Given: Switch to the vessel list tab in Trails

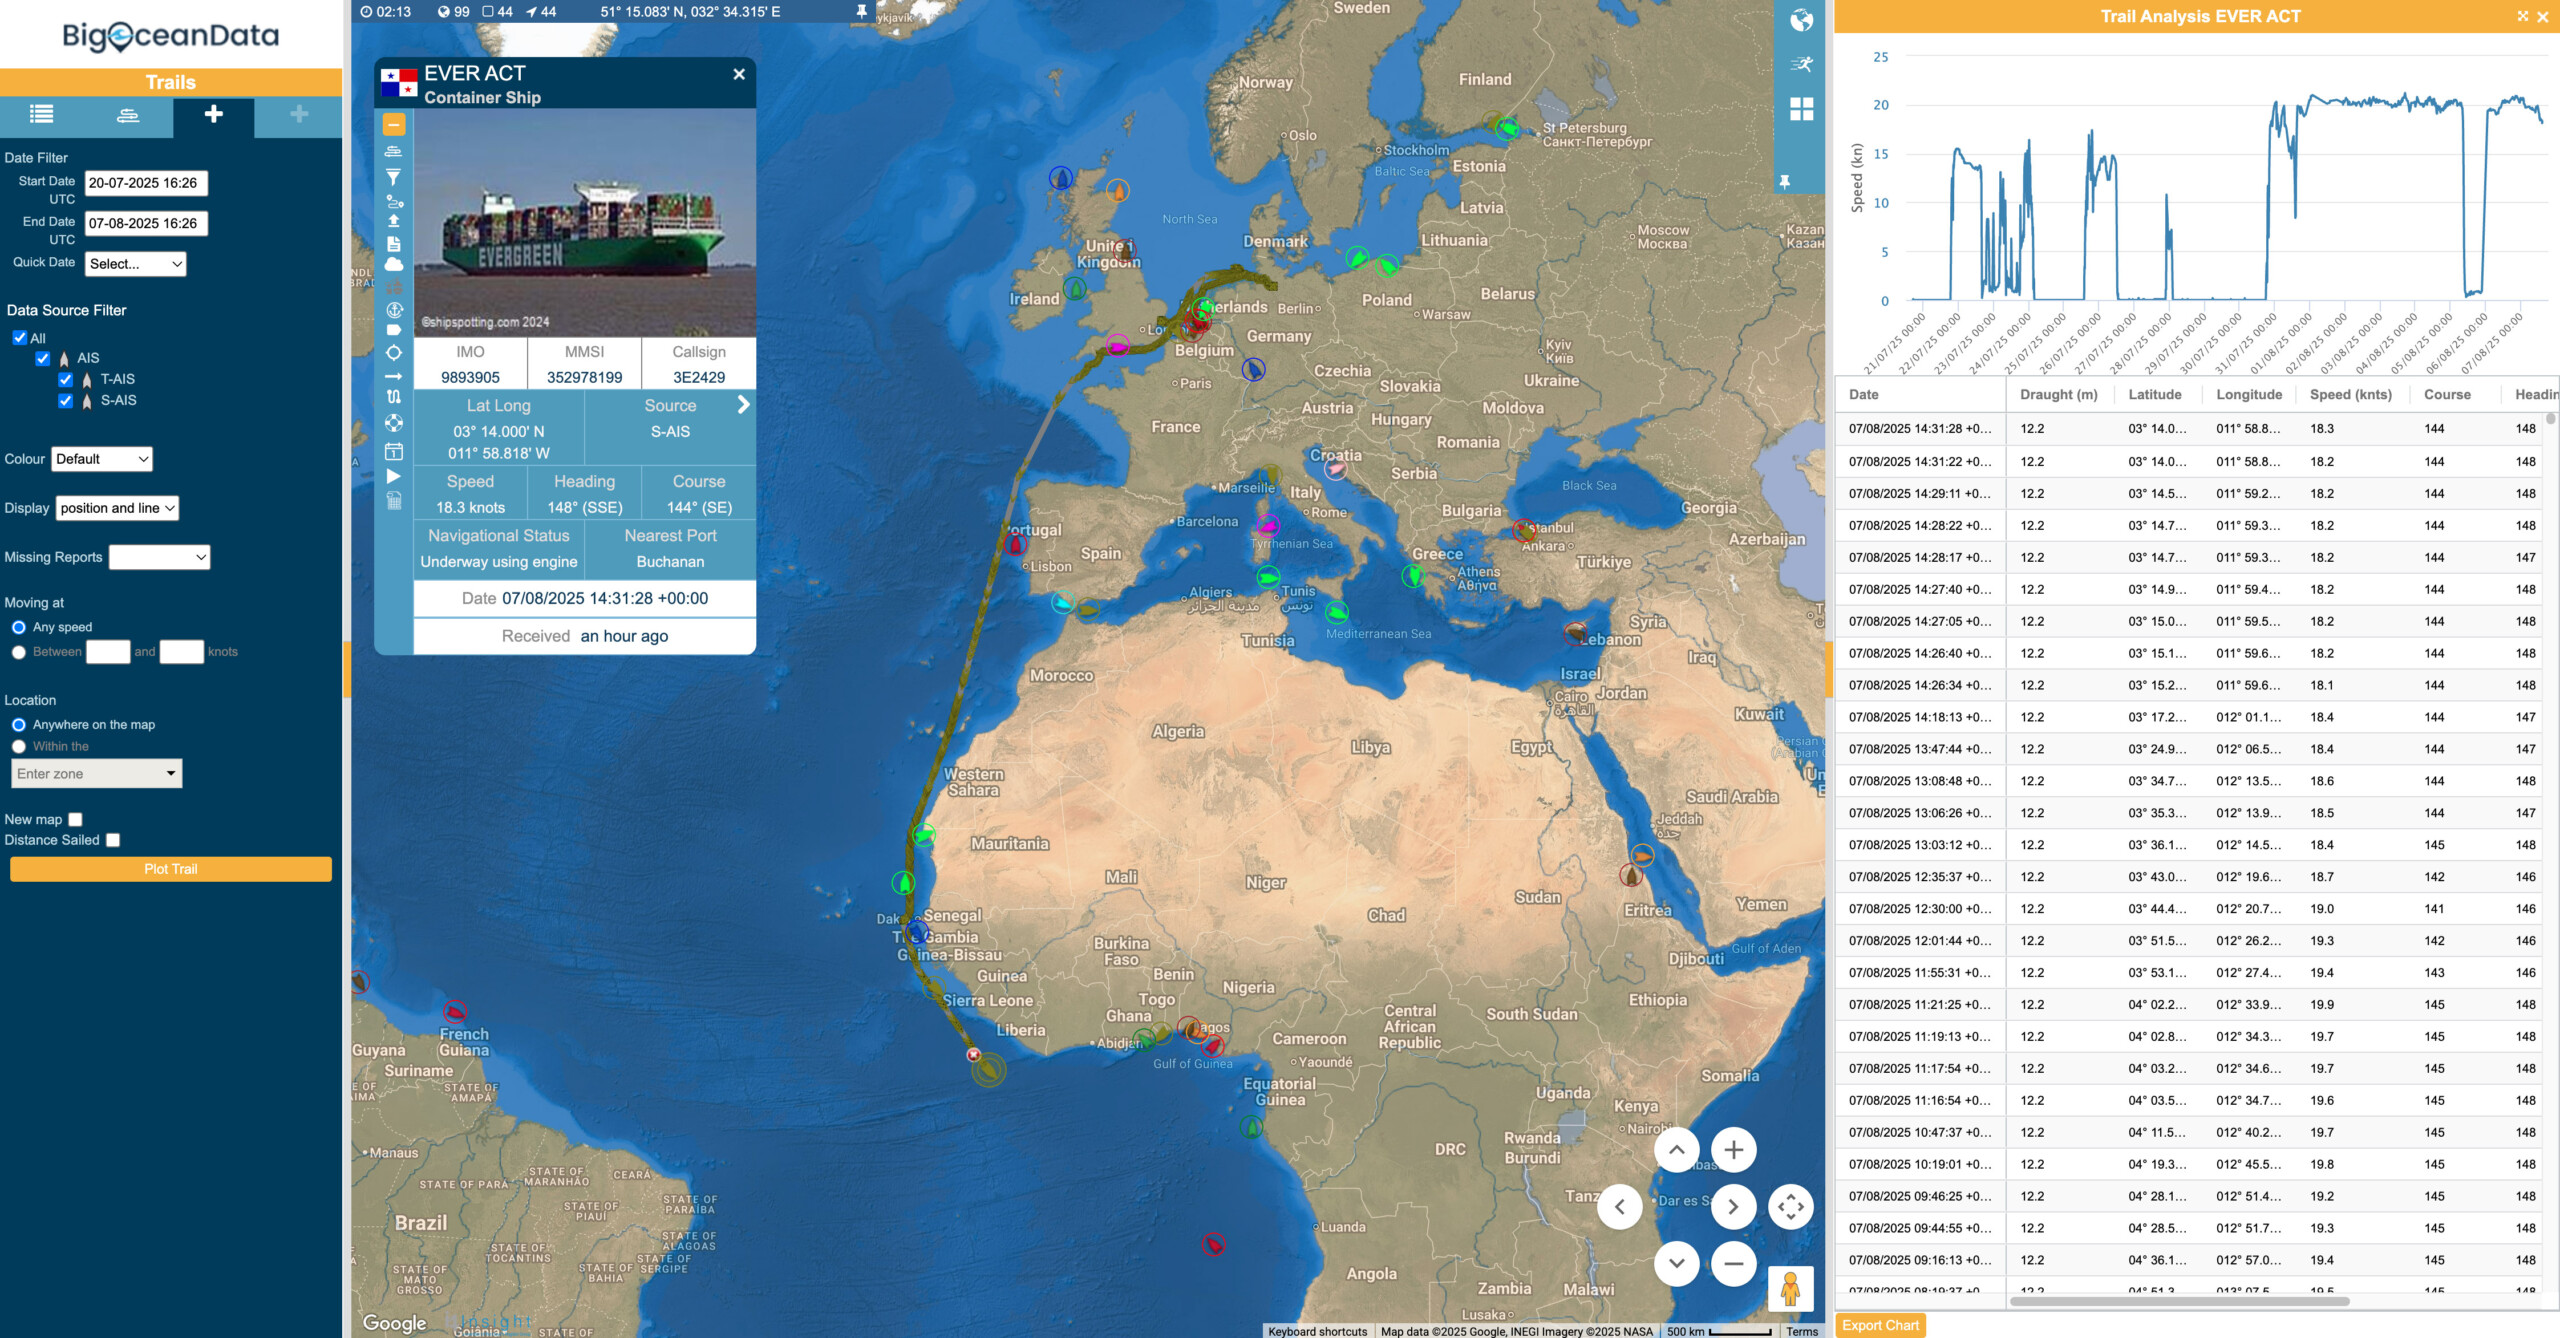Looking at the screenshot, I should [42, 116].
